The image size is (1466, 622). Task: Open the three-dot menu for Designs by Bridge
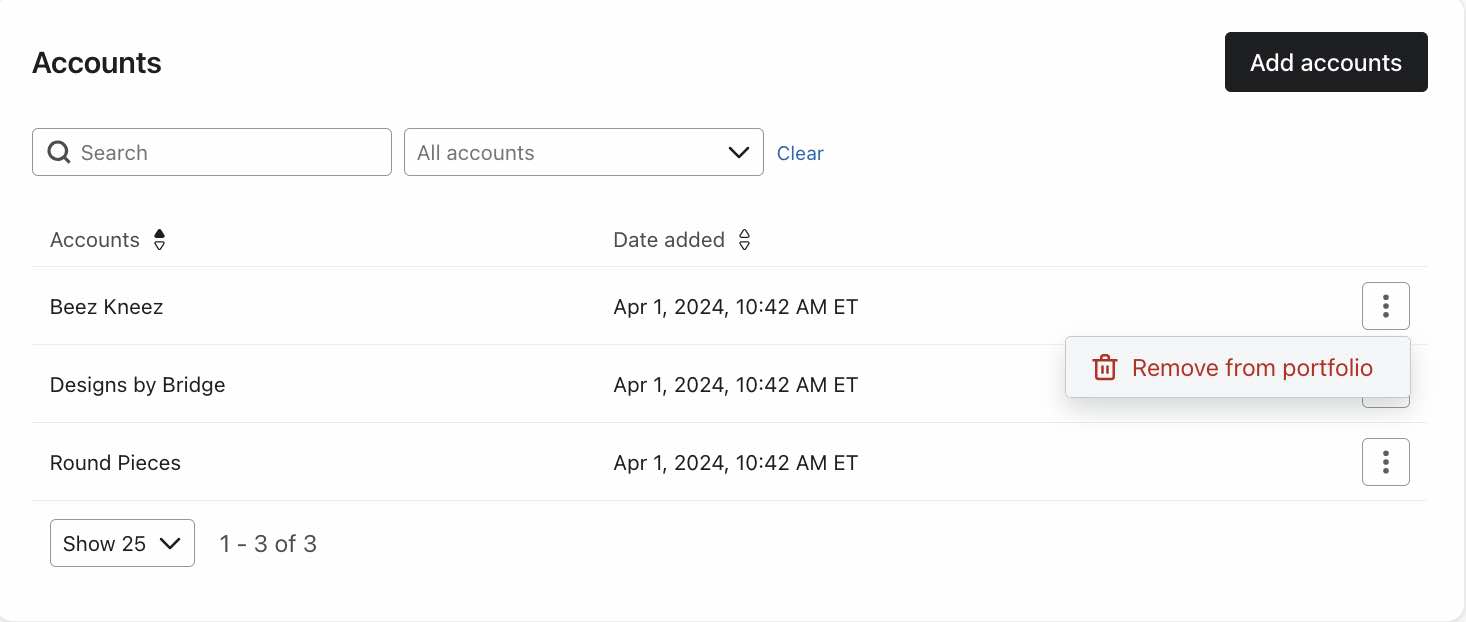click(1386, 390)
